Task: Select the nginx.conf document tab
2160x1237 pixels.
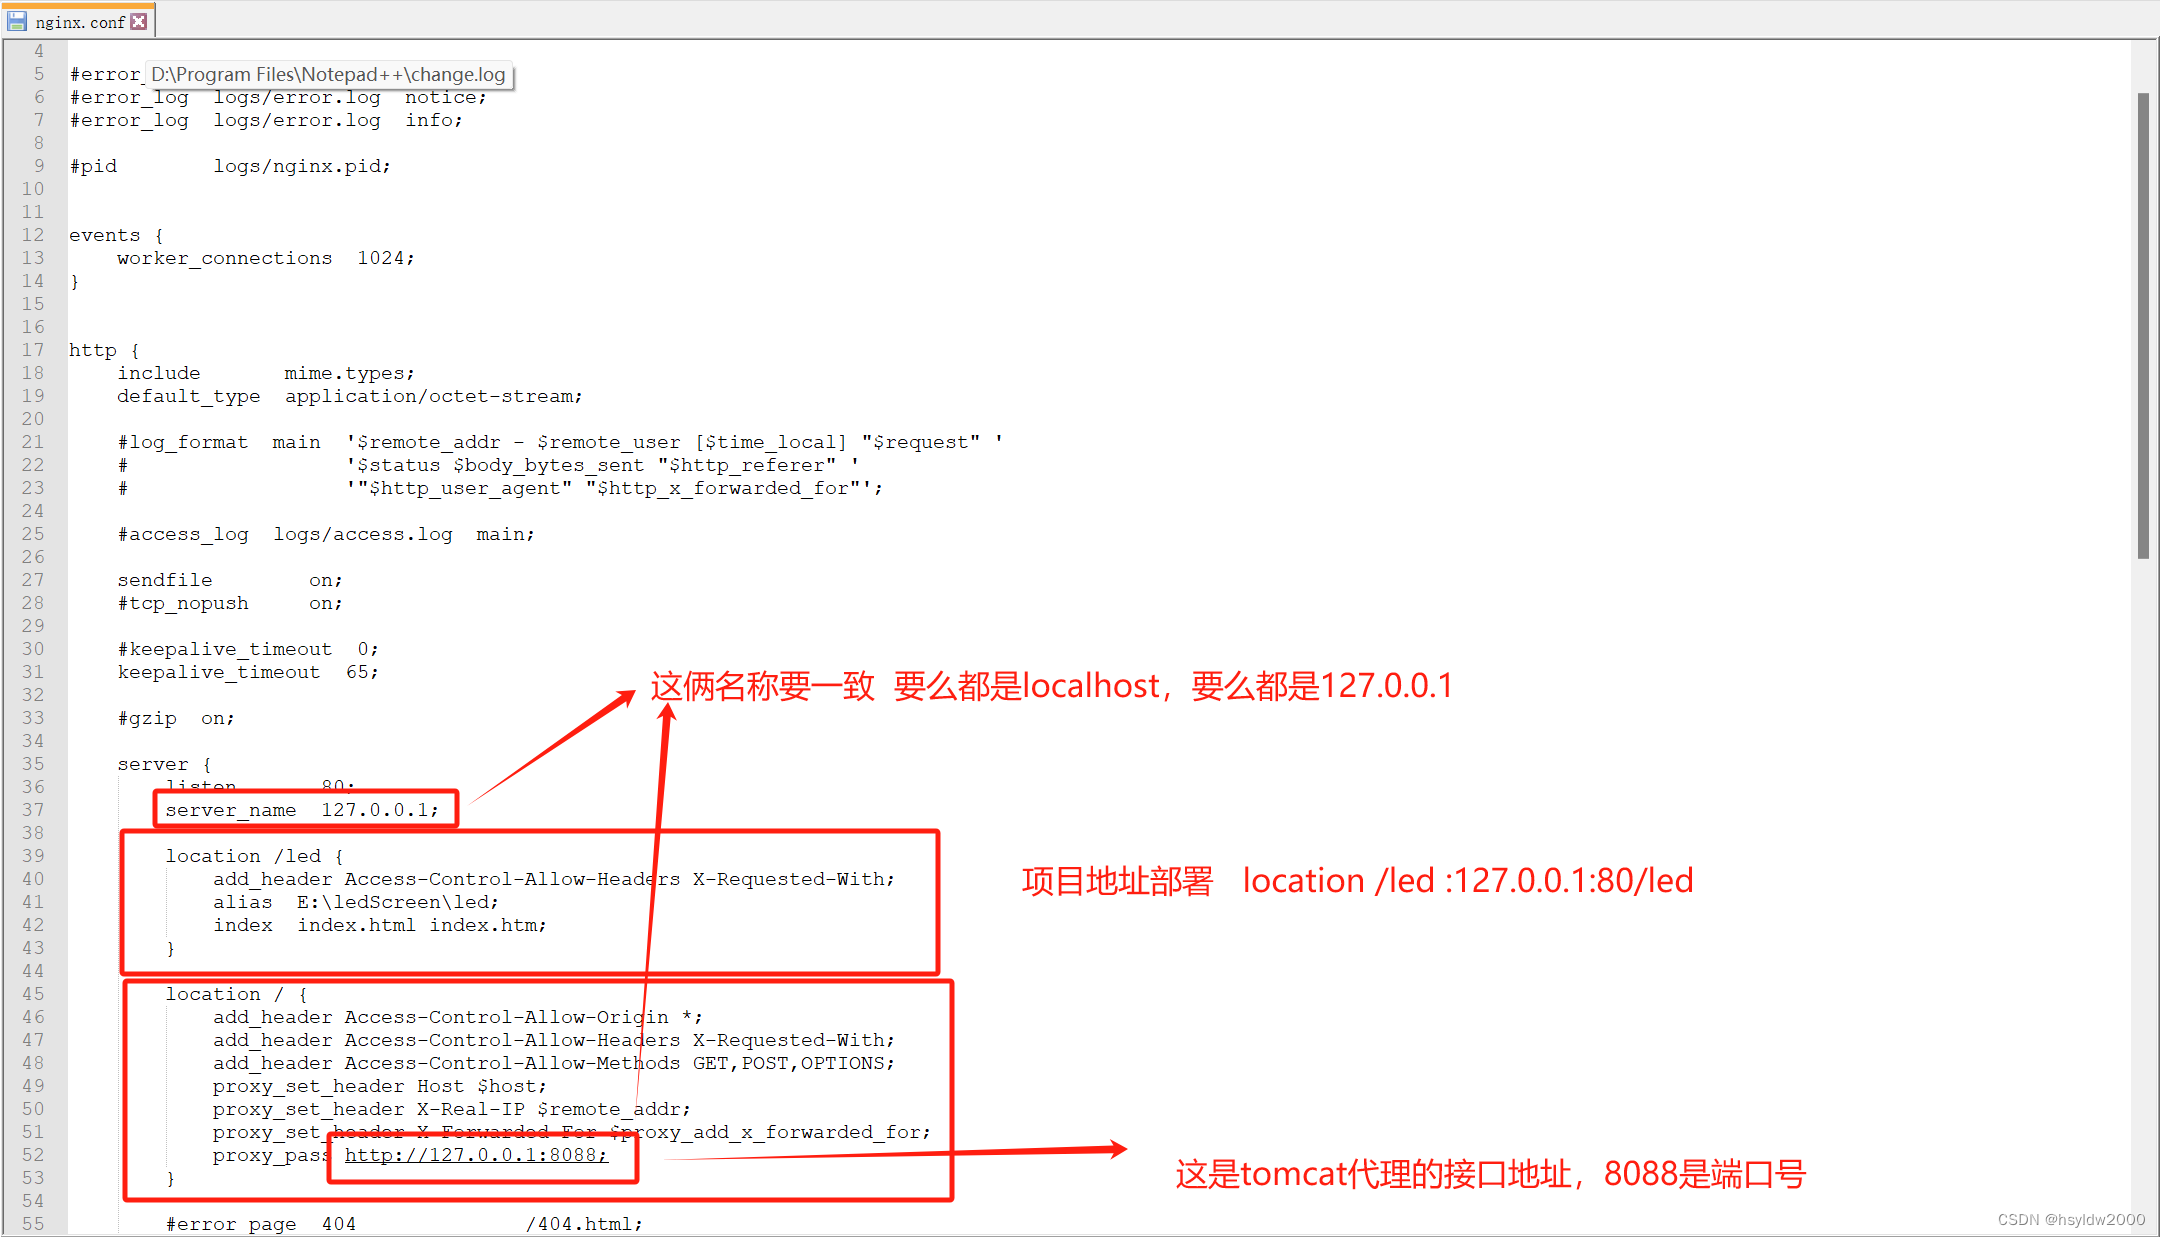Action: [79, 22]
